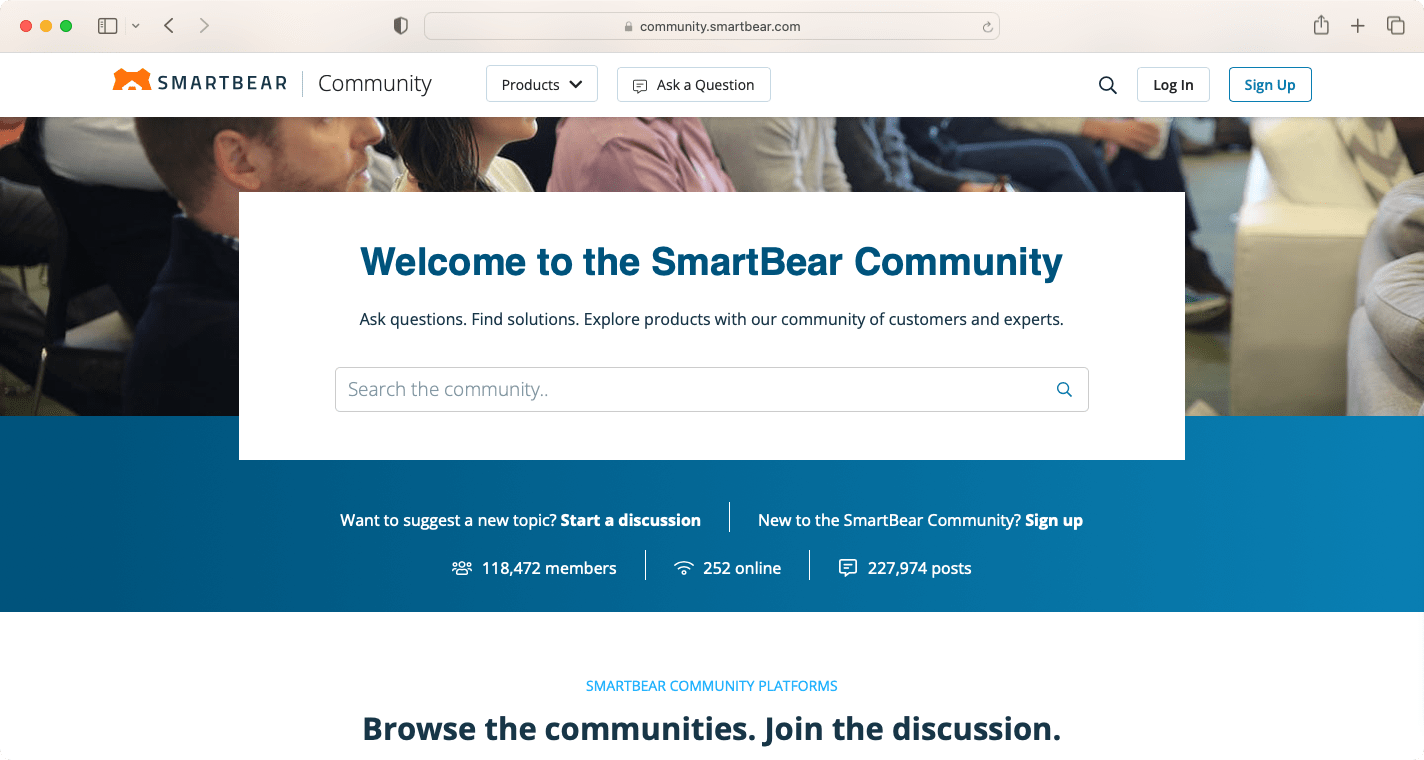Click the Sign Up button in header
Image resolution: width=1424 pixels, height=760 pixels.
[1270, 85]
